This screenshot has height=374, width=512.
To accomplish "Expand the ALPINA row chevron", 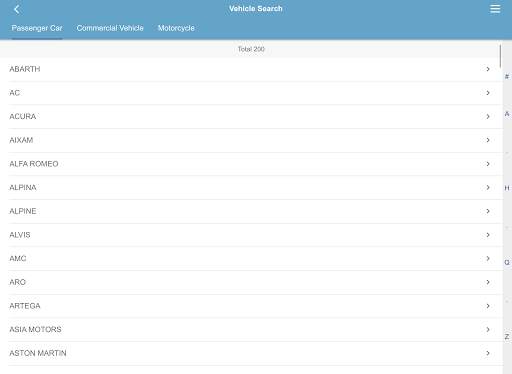I will point(488,187).
